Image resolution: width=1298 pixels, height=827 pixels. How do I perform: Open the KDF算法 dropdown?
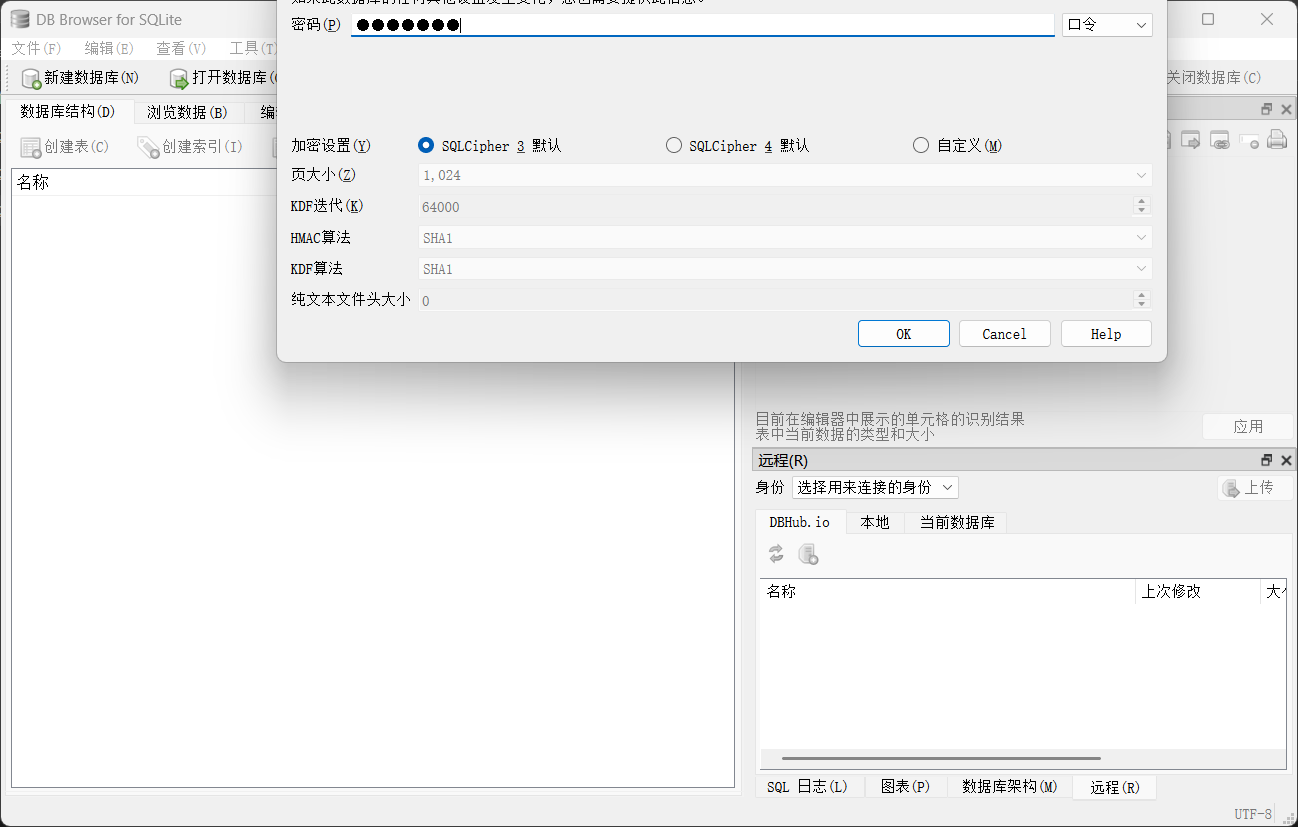[x=785, y=269]
